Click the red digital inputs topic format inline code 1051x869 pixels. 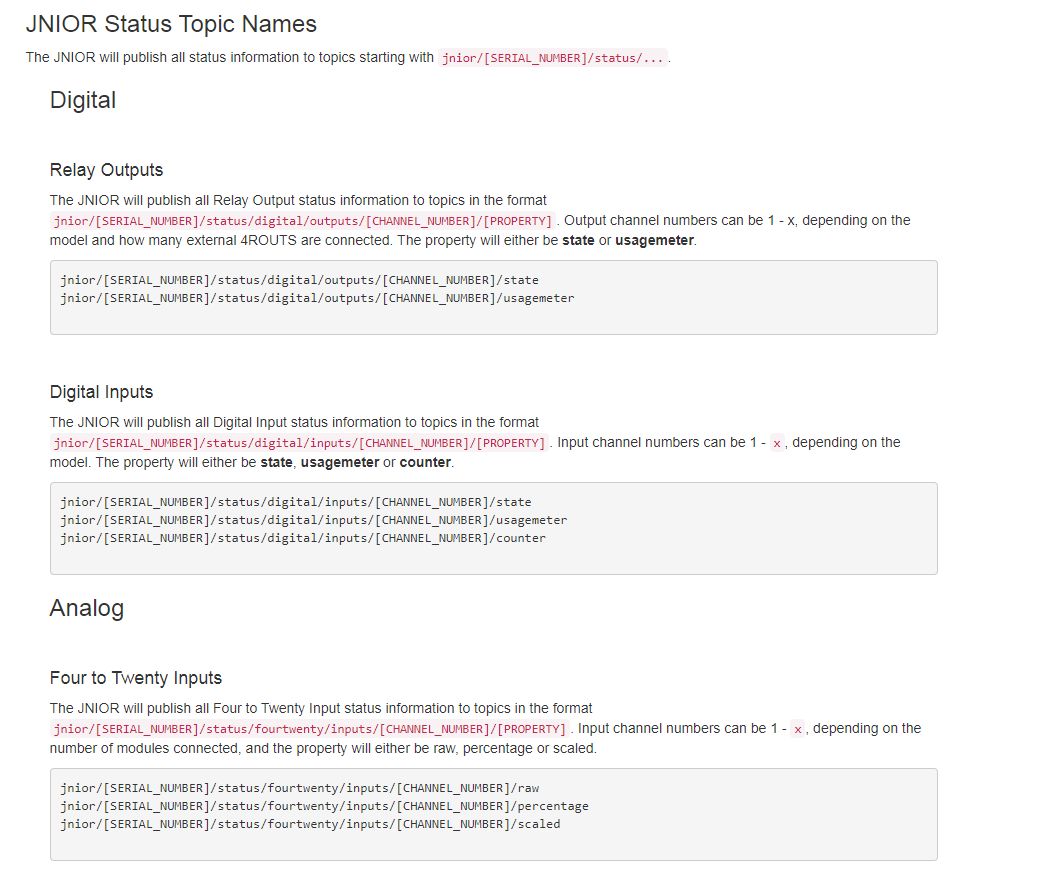click(x=300, y=443)
